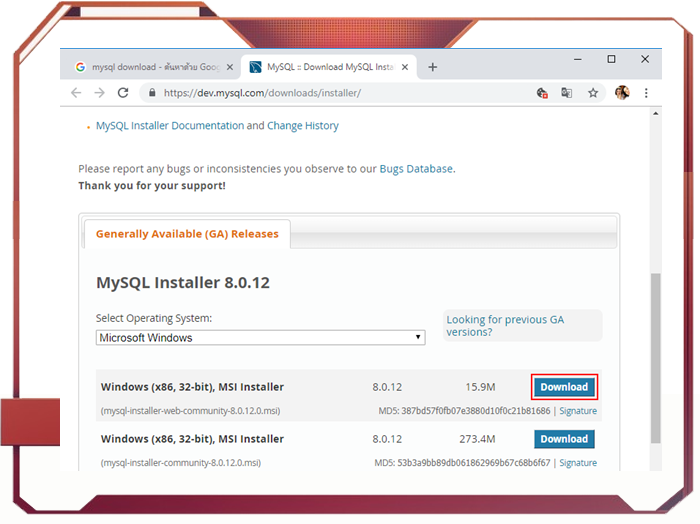The width and height of the screenshot is (700, 524).
Task: Reload the MySQL download page
Action: (123, 93)
